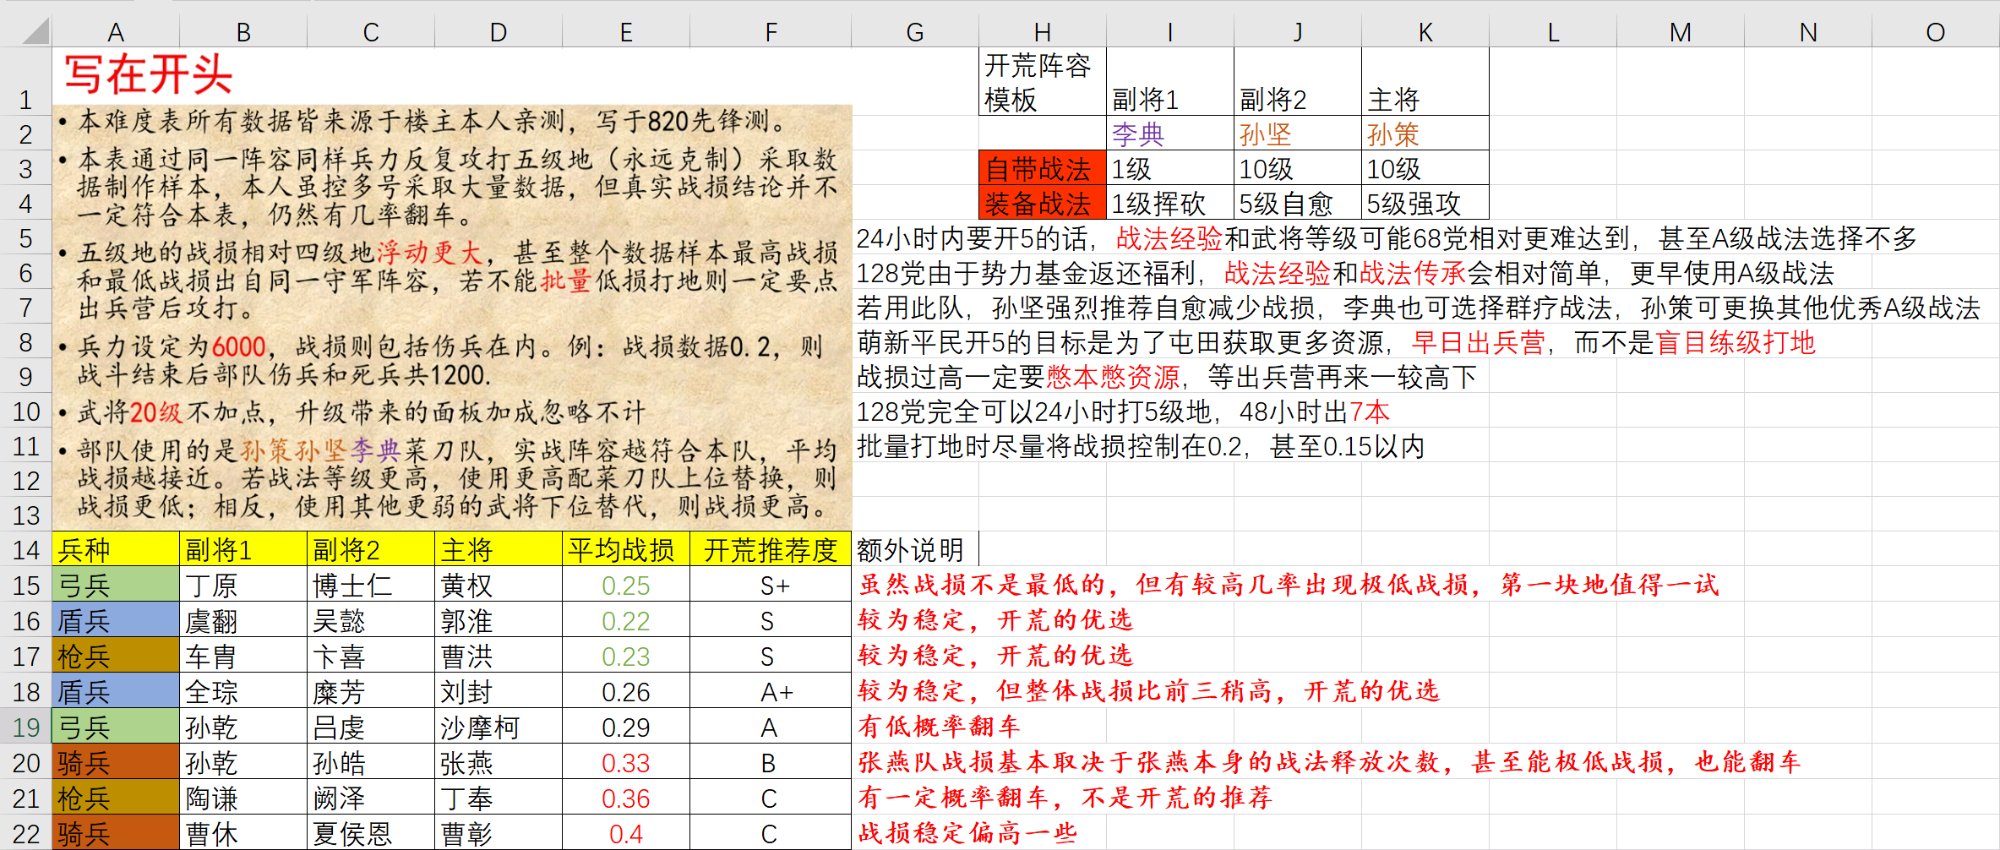Image resolution: width=2000 pixels, height=850 pixels.
Task: Click the 弓兵 cell in row 15
Action: pos(116,585)
